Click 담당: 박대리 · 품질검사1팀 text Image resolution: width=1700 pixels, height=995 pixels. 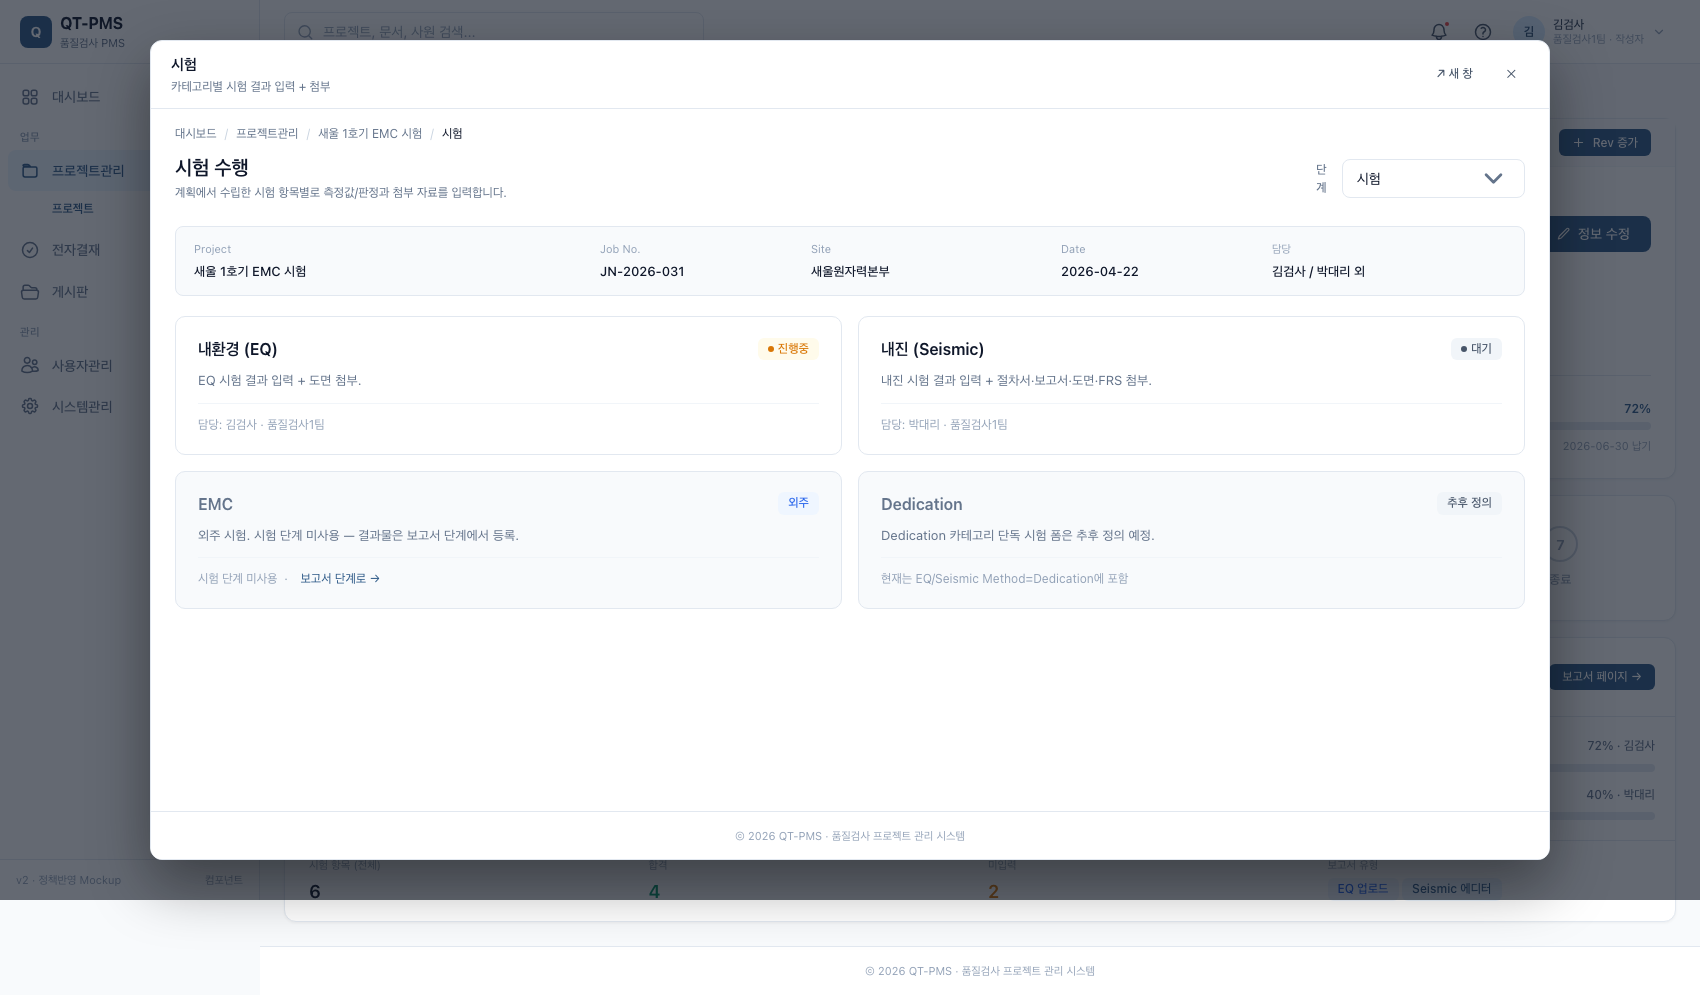[x=944, y=425]
